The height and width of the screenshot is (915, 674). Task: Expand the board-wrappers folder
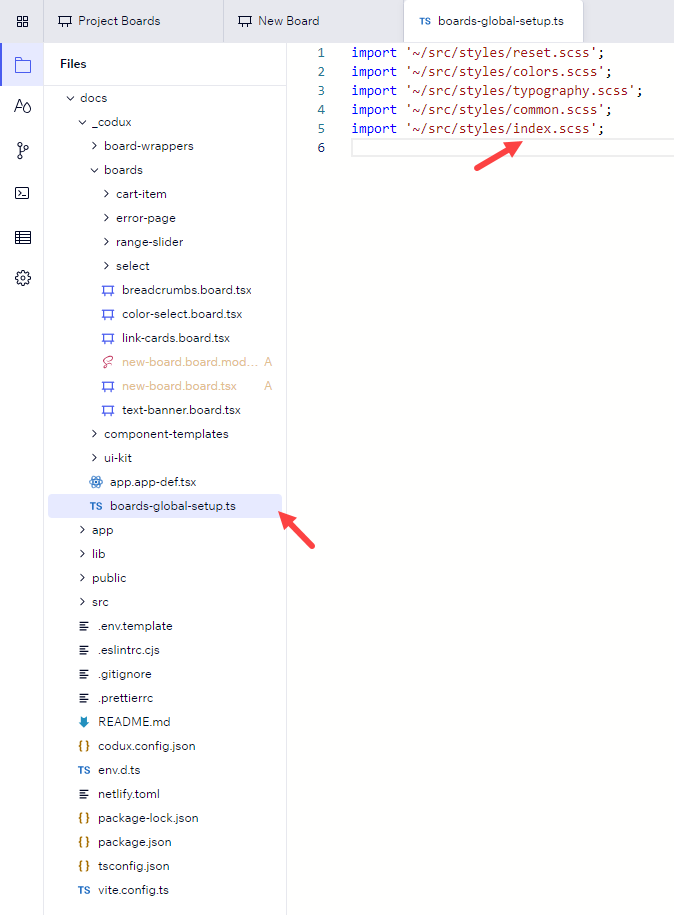tap(94, 146)
